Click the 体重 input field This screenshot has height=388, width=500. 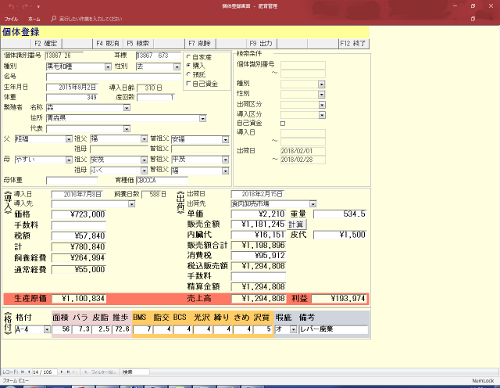[x=72, y=97]
